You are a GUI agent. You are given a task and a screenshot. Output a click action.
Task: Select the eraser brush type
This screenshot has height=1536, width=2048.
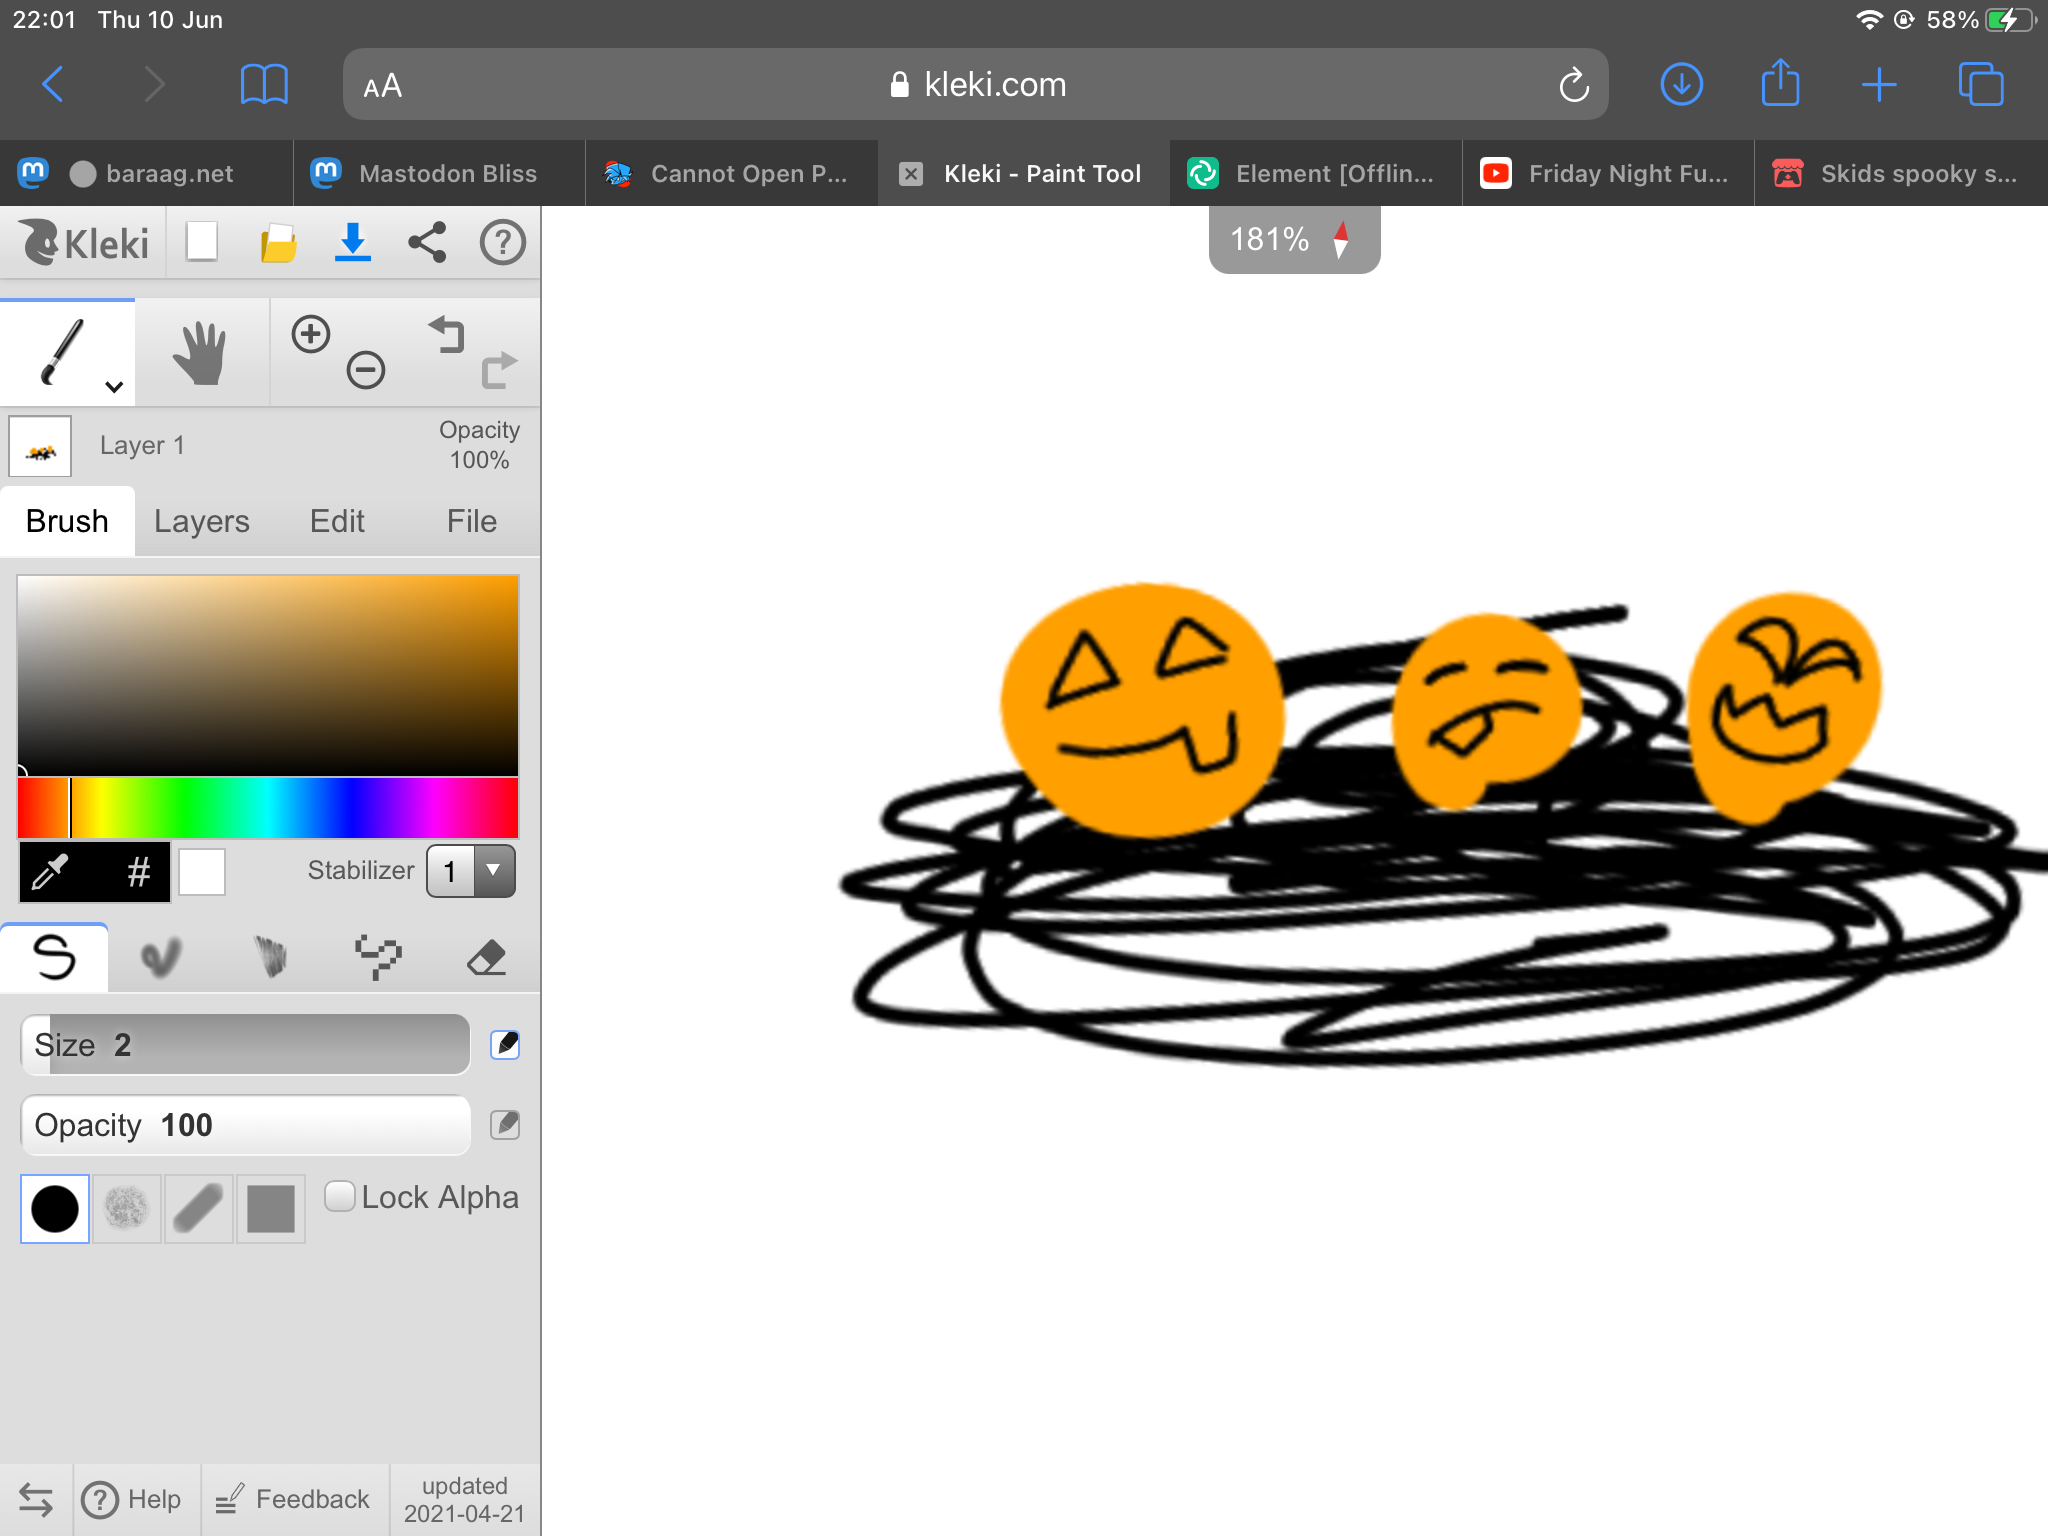tap(487, 957)
